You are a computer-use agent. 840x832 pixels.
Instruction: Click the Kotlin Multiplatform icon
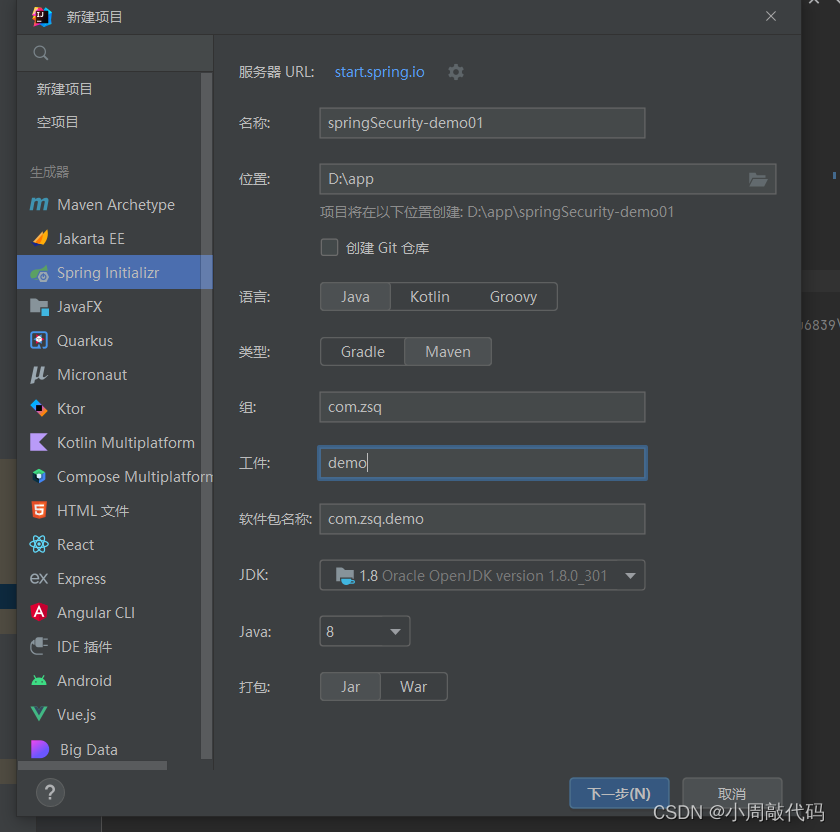coord(39,442)
